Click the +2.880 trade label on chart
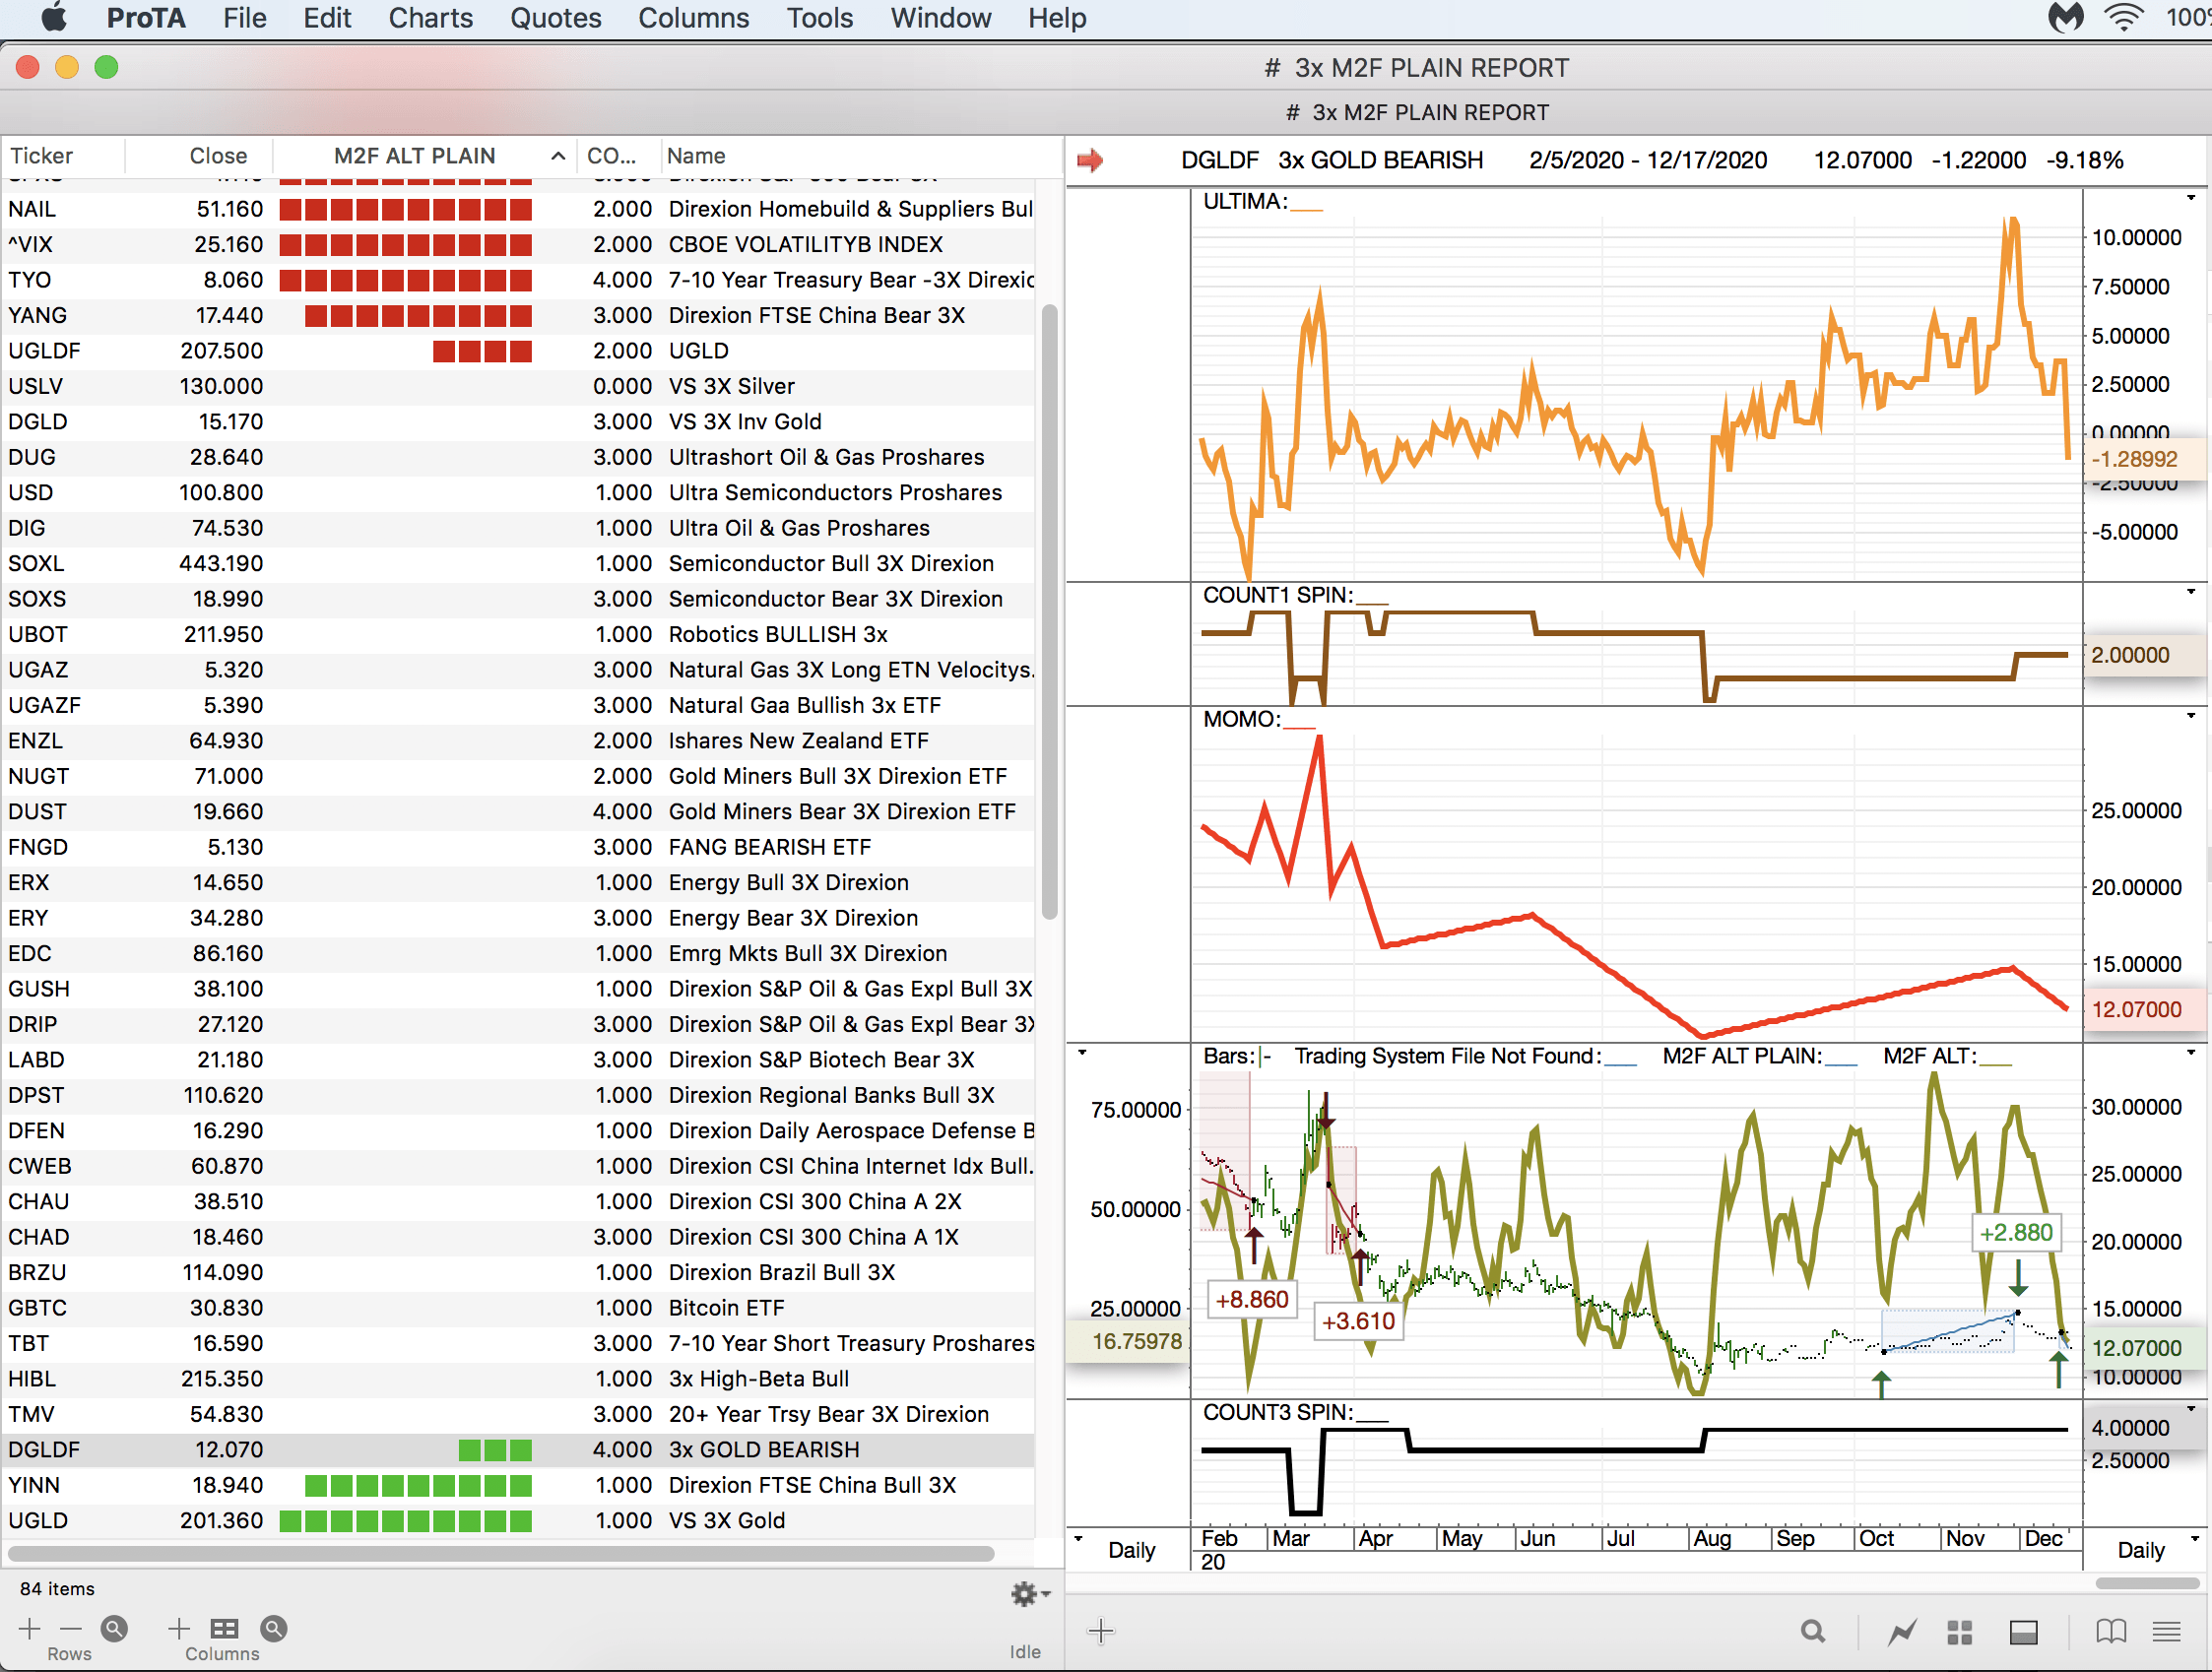This screenshot has width=2212, height=1672. (2016, 1232)
